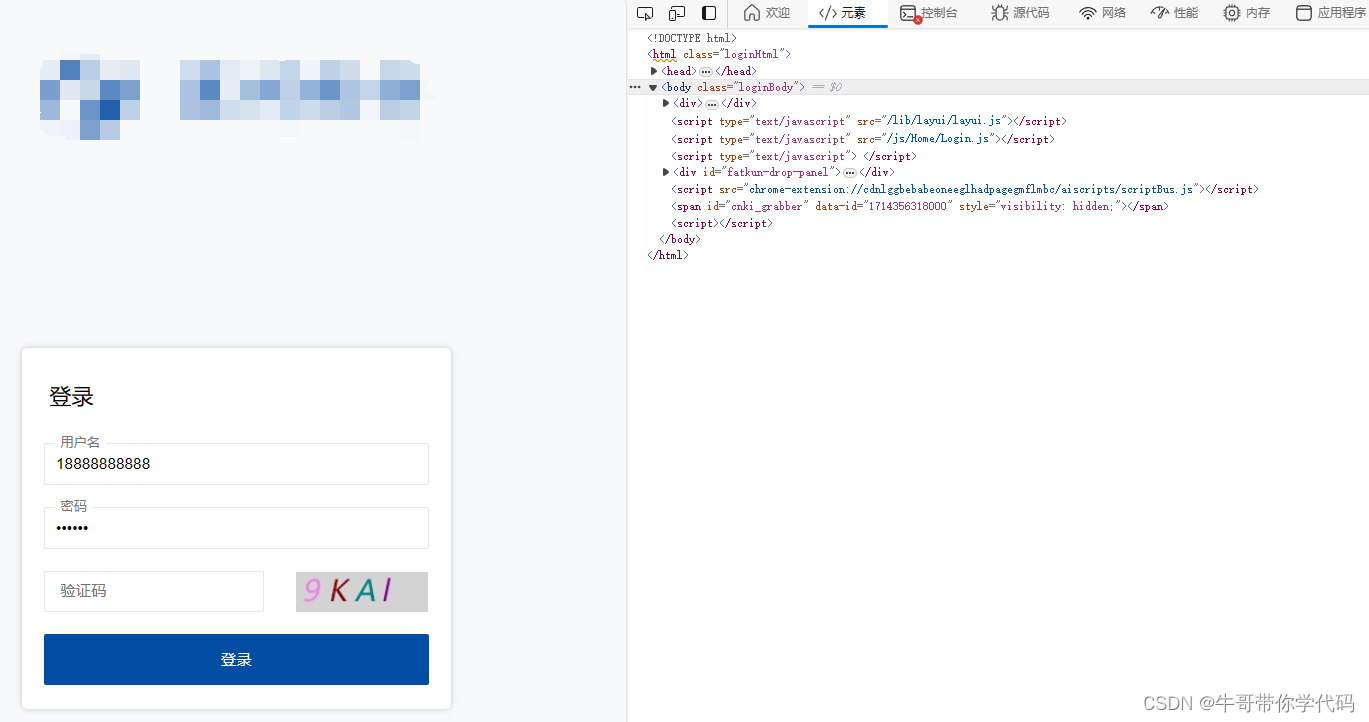
Task: Select the closing html tag line
Action: (x=668, y=255)
